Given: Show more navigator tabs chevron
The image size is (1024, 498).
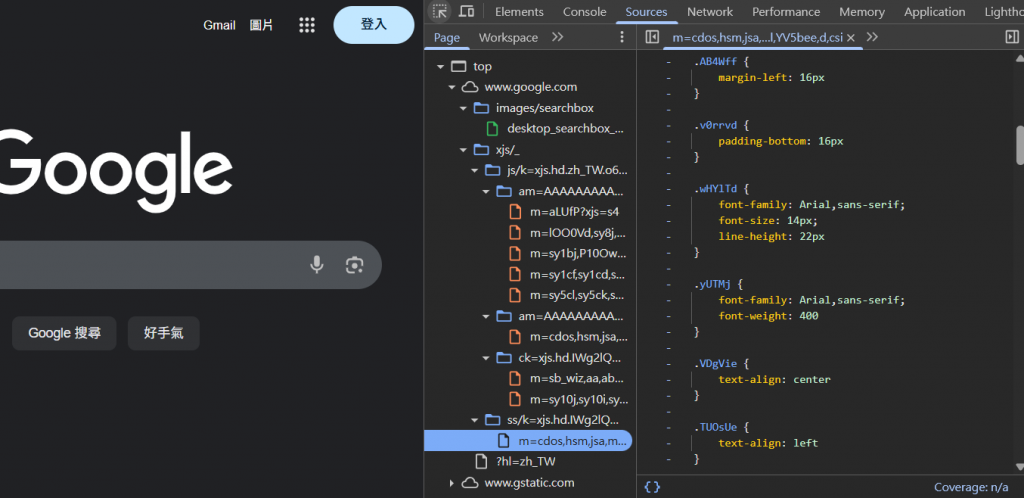Looking at the screenshot, I should tap(557, 37).
